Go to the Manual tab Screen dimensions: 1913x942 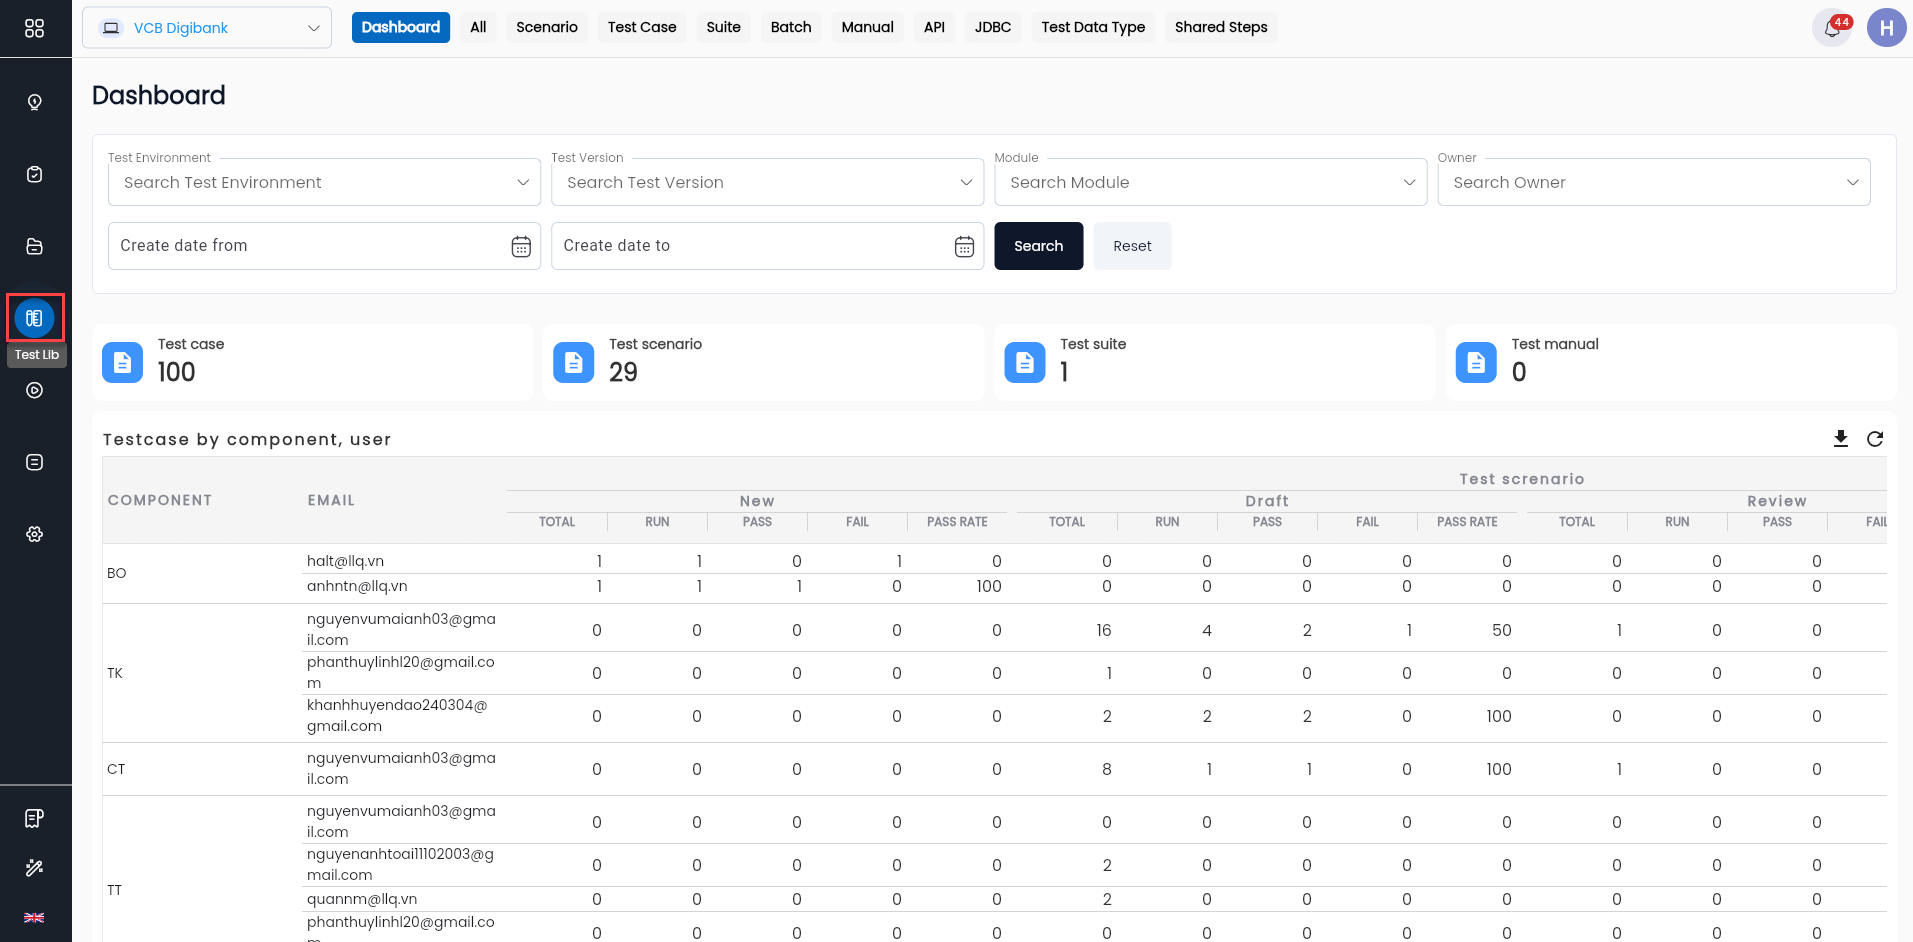(867, 27)
